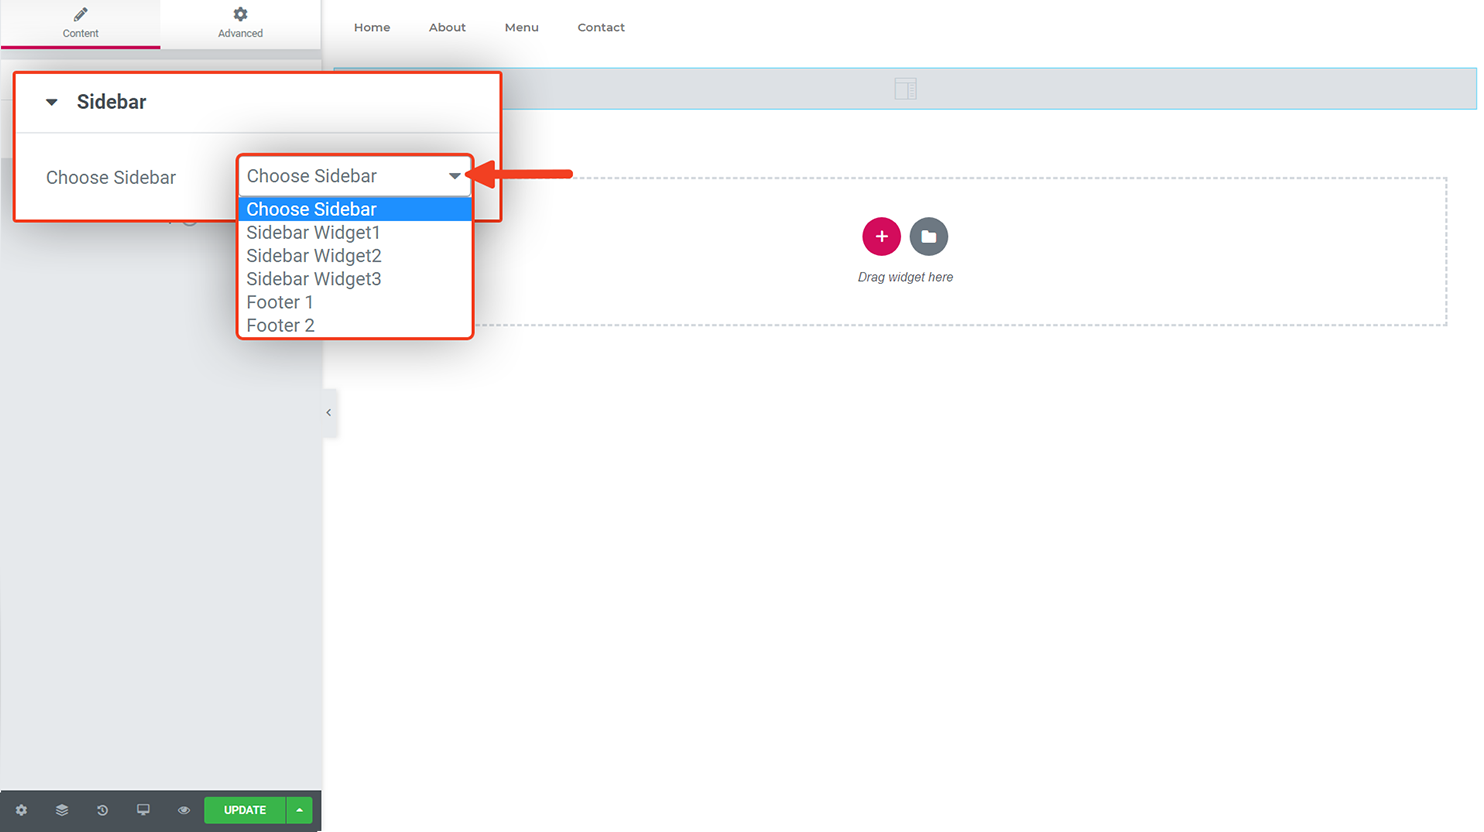This screenshot has height=832, width=1484.
Task: Pick Sidebar Widget3 from dropdown
Action: 354,279
